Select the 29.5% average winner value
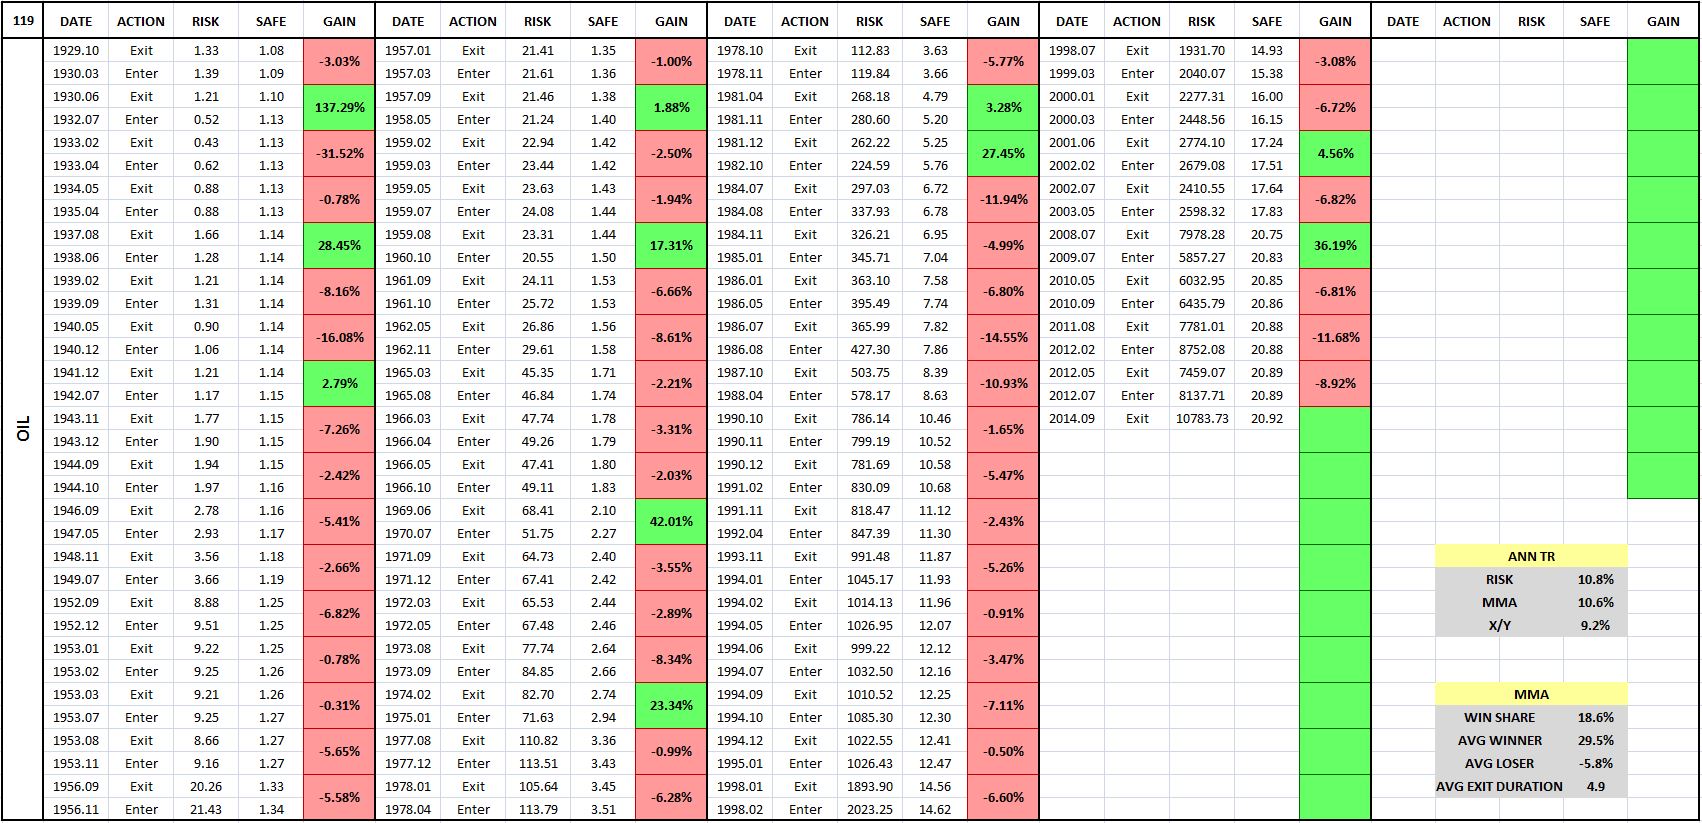 click(x=1595, y=740)
